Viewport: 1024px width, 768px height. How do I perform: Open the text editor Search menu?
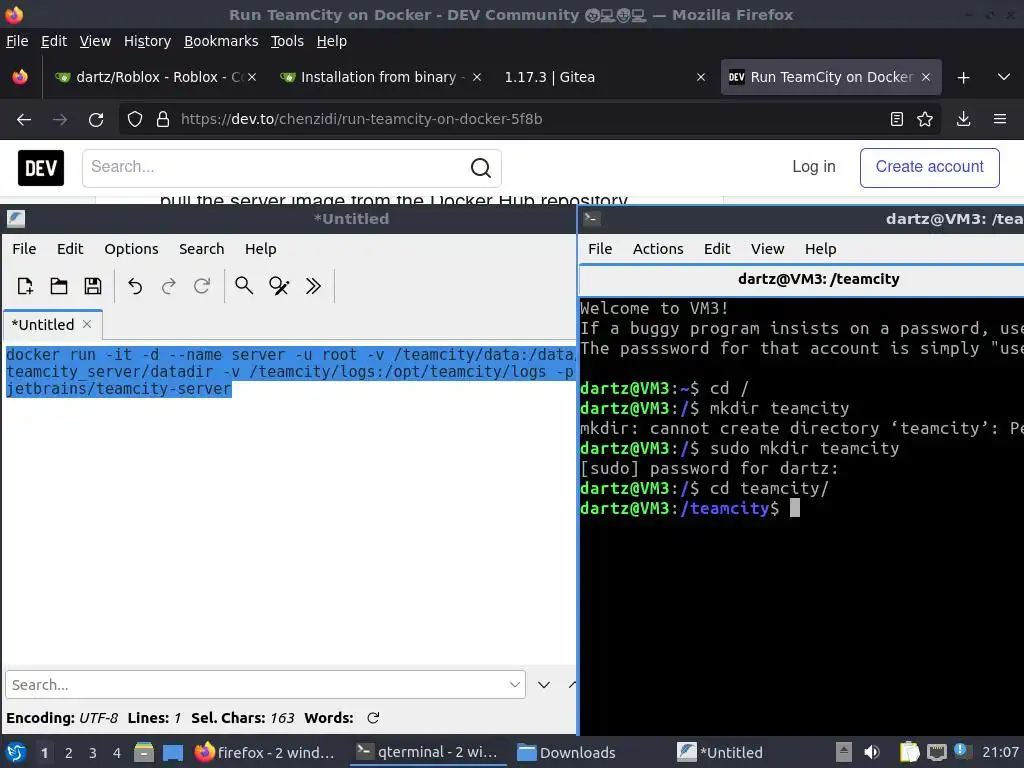tap(201, 249)
